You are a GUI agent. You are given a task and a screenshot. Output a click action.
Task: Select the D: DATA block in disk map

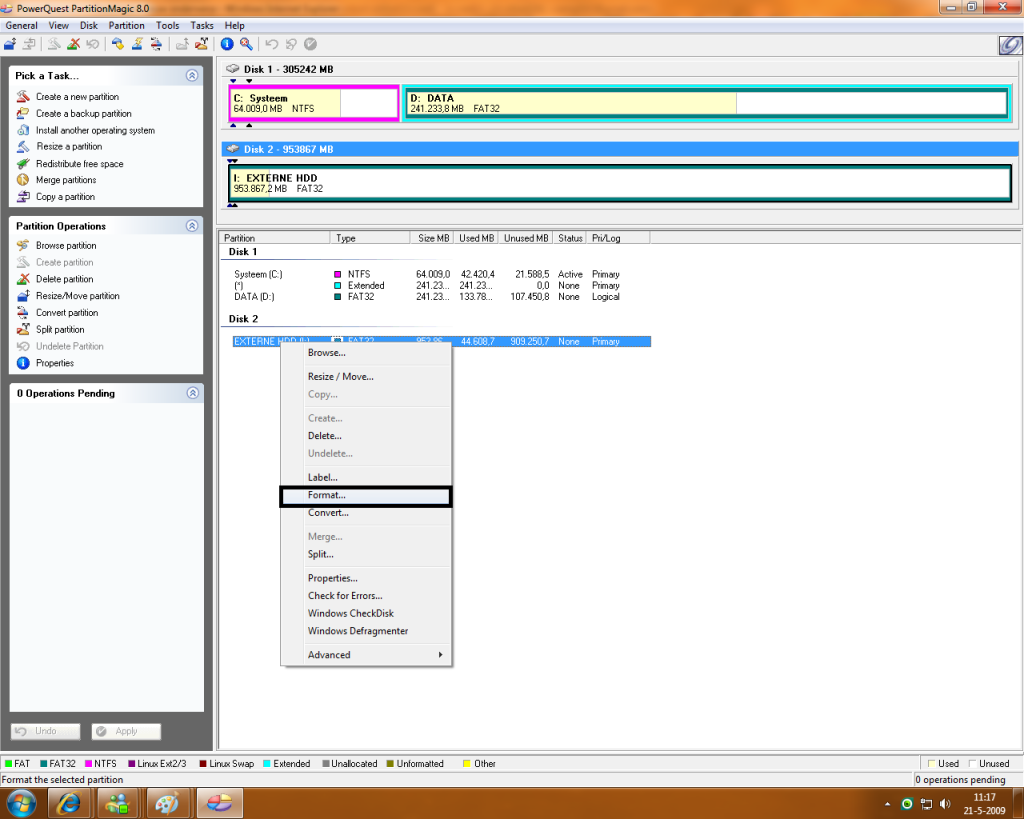pos(707,103)
